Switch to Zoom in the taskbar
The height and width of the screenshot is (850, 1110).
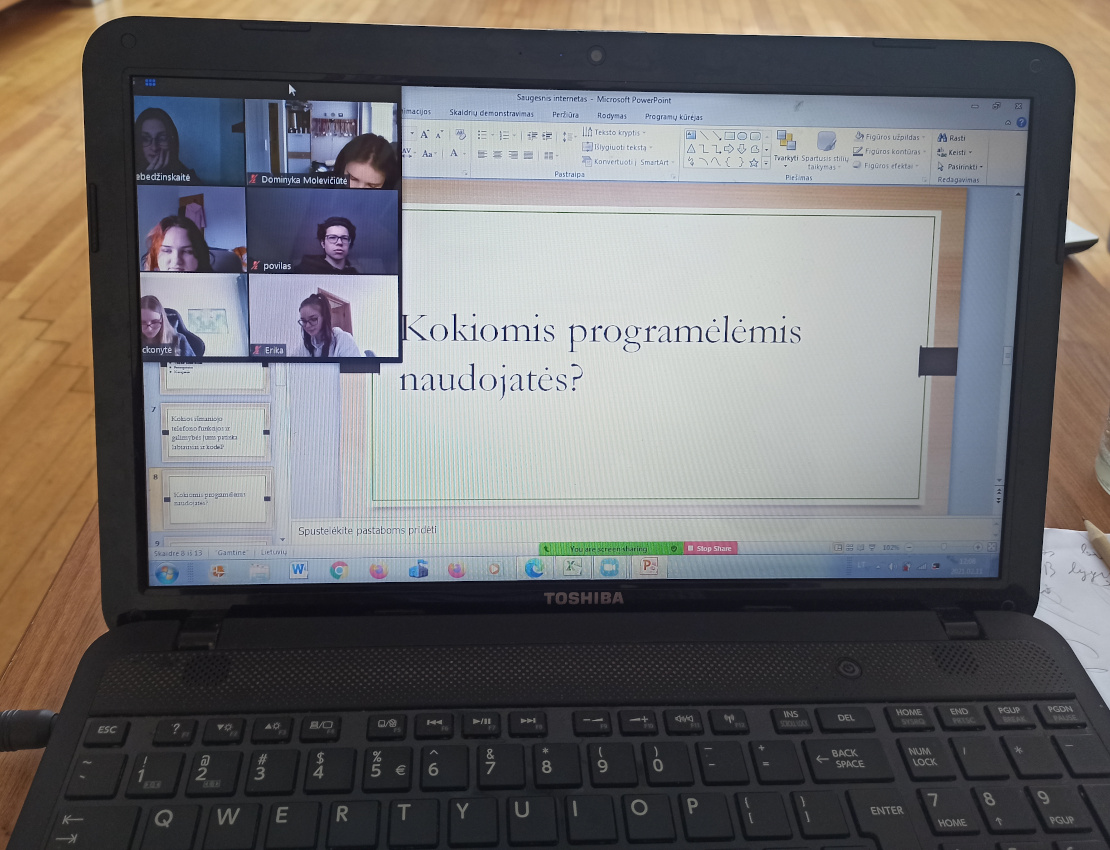610,566
